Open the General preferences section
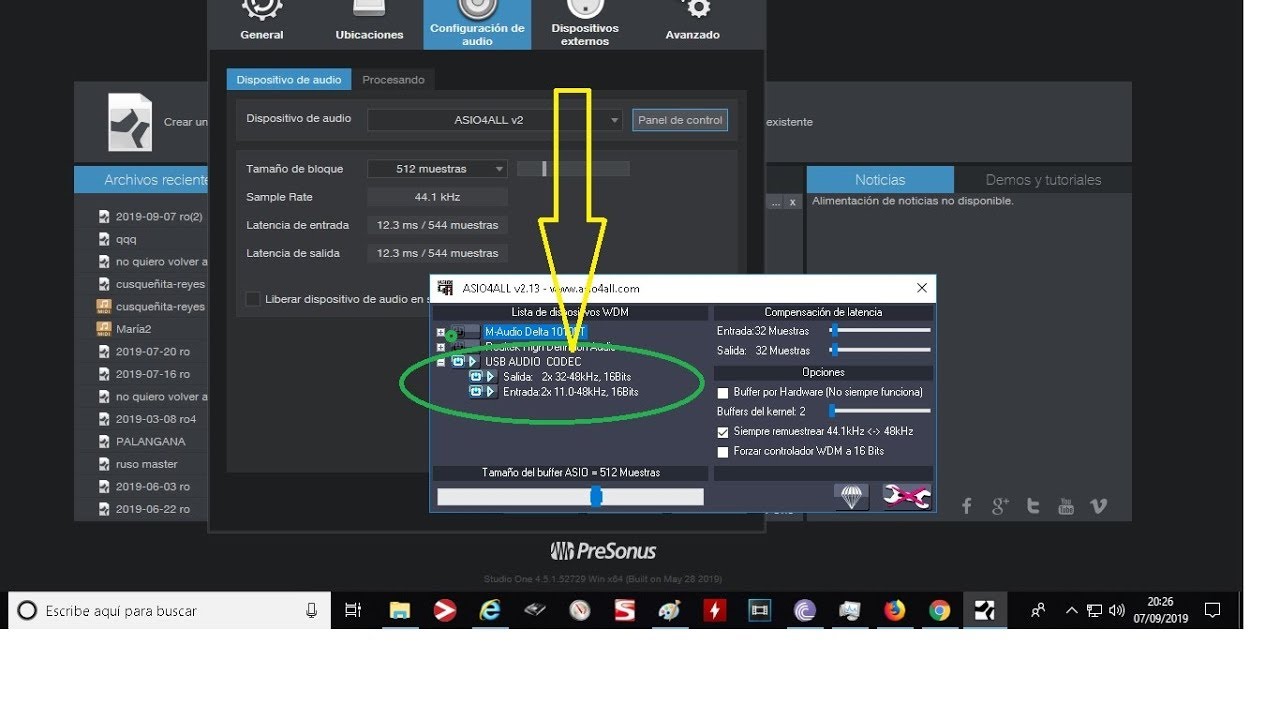 (x=262, y=20)
